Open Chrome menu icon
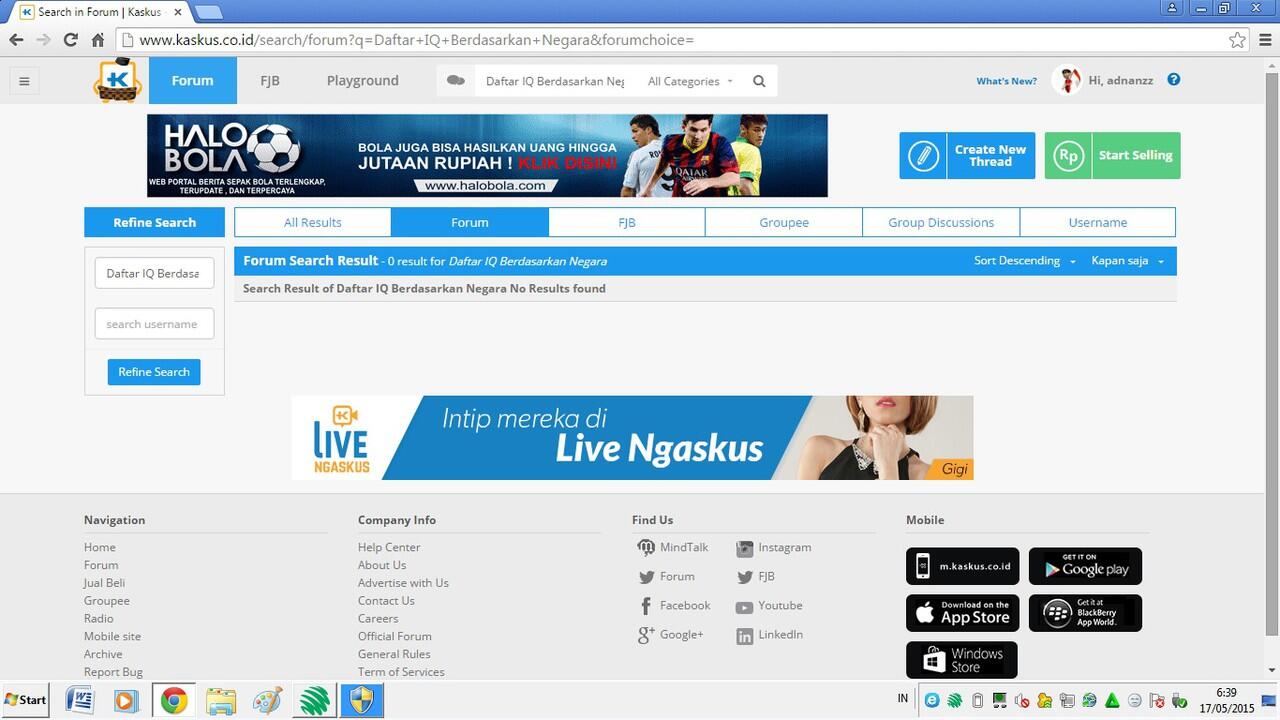The height and width of the screenshot is (720, 1280). coord(1264,40)
